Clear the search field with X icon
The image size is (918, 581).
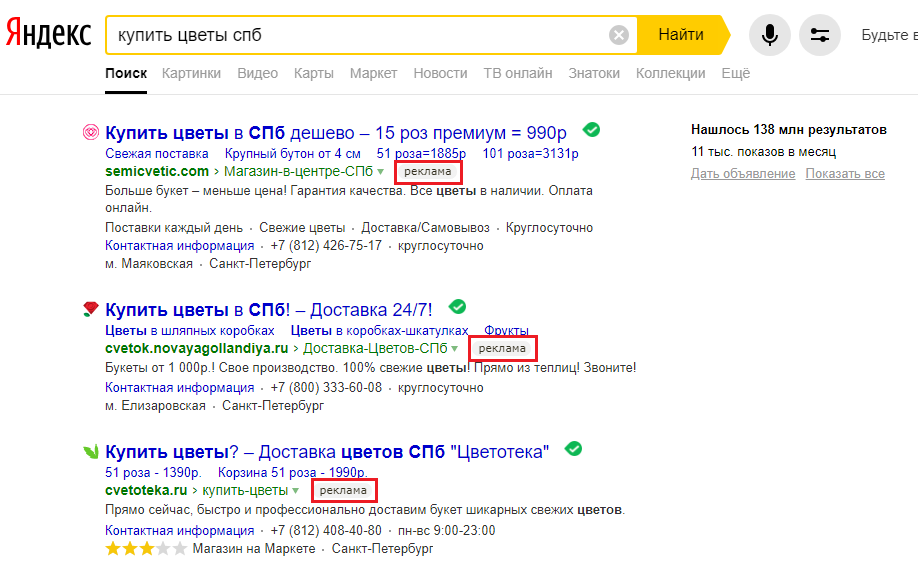pyautogui.click(x=619, y=35)
